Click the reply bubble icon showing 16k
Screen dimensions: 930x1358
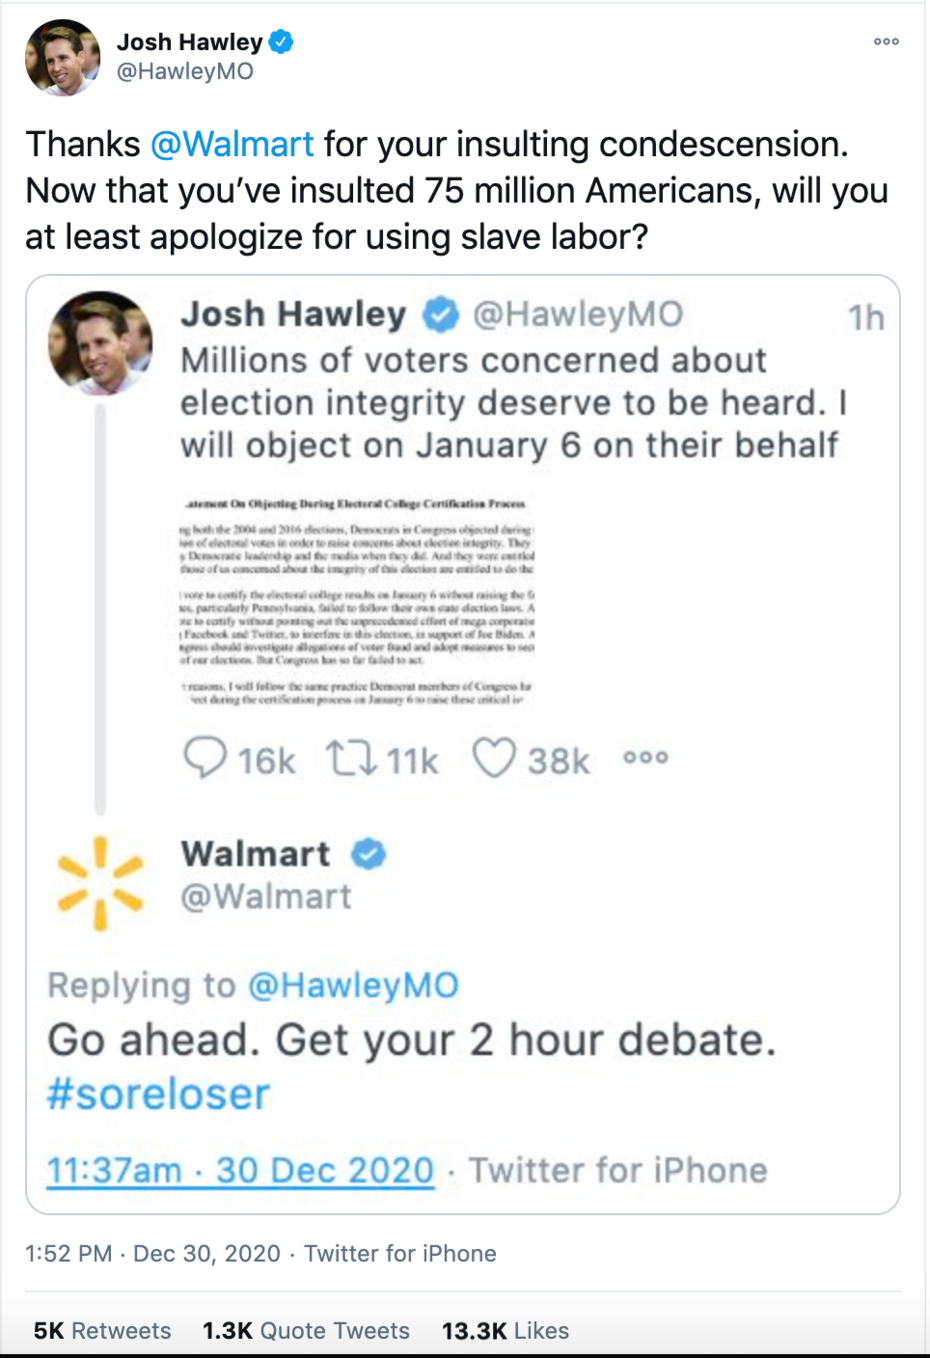(205, 758)
